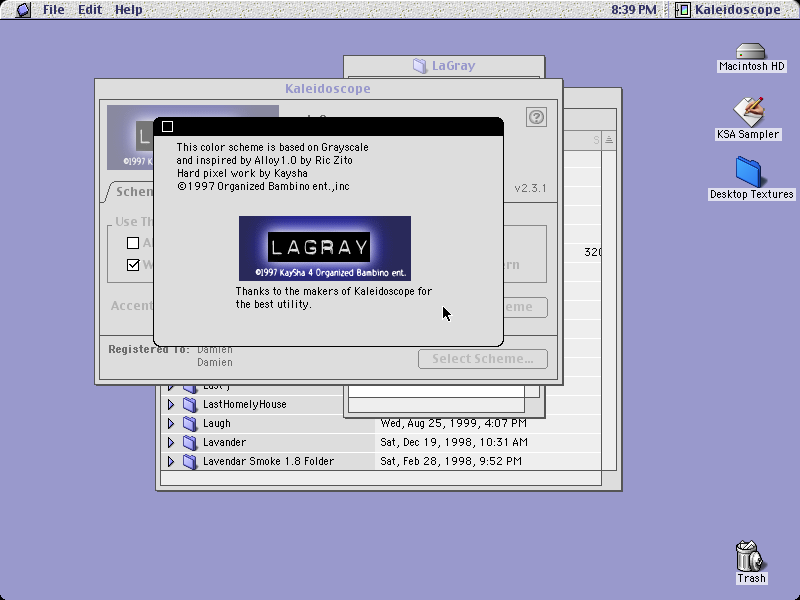Expand the Laugh folder disclosure triangle

171,423
